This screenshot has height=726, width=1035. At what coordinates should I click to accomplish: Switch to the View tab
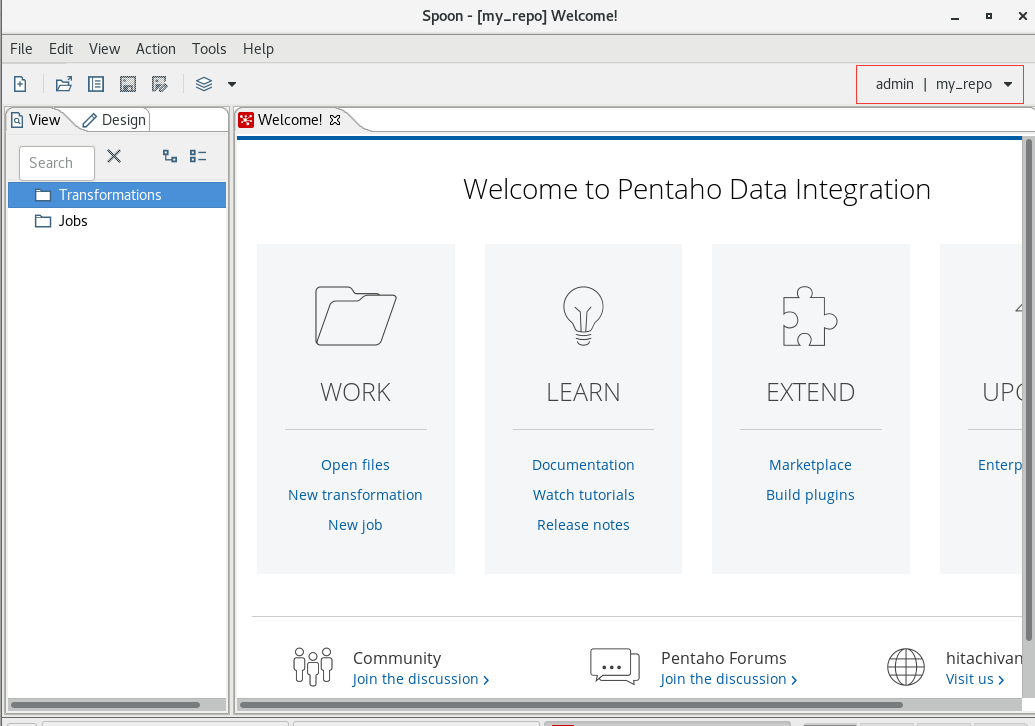pyautogui.click(x=36, y=120)
